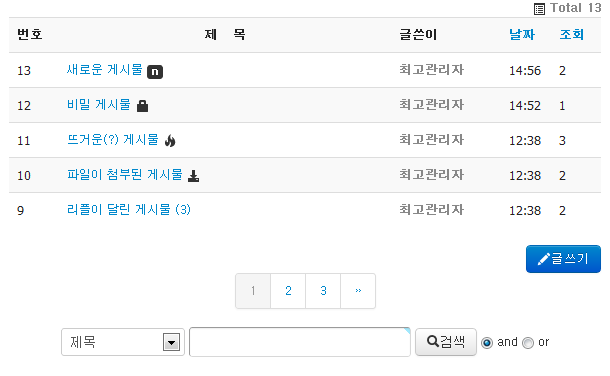Screen dimensions: 610x376
Task: Select the 'or' search radio option
Action: [528, 343]
